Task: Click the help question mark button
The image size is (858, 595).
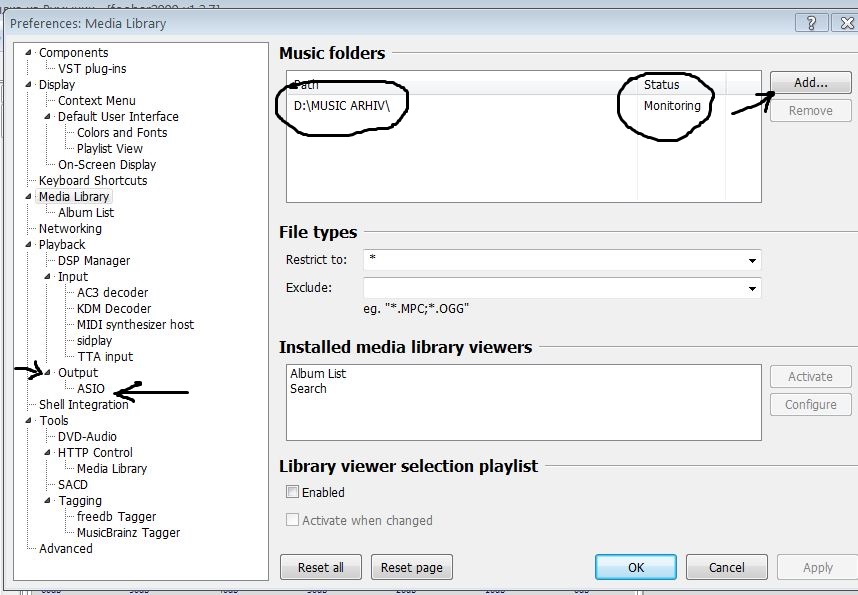Action: pyautogui.click(x=811, y=23)
